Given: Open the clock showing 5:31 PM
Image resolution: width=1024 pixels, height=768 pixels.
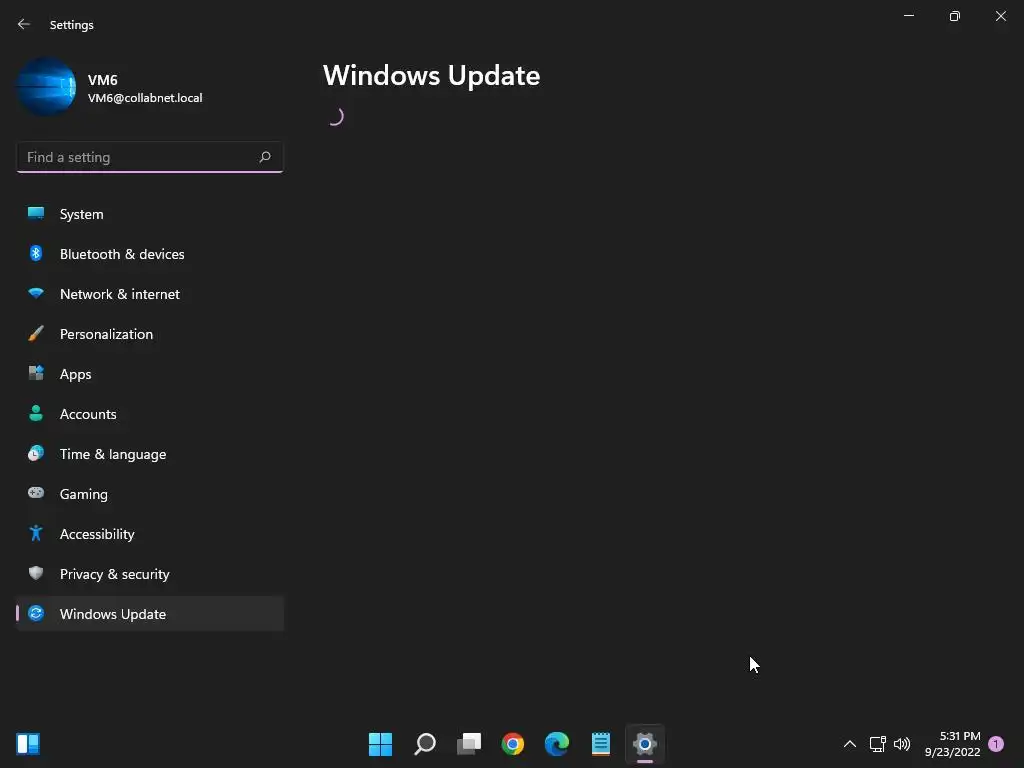Looking at the screenshot, I should [952, 744].
